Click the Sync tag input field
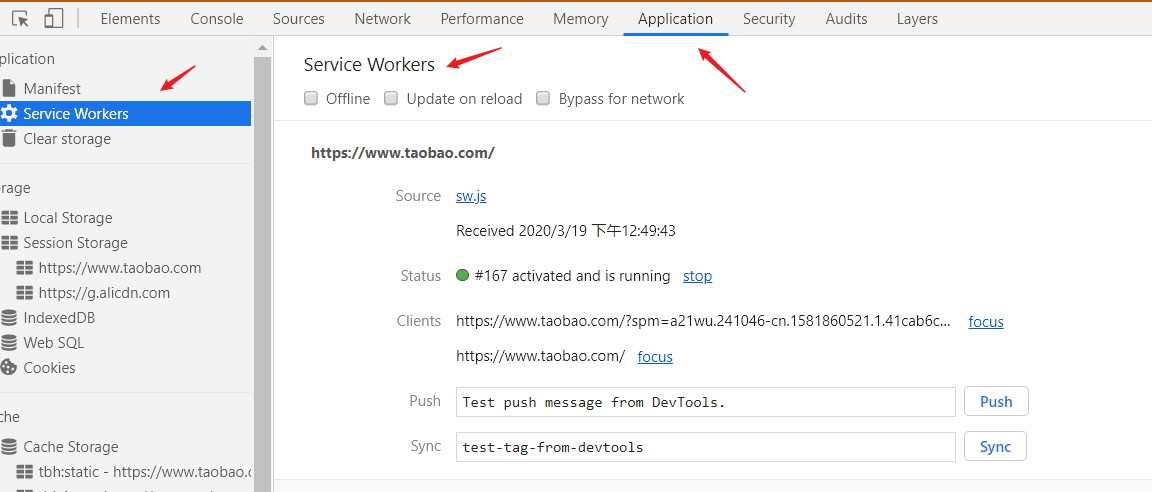Viewport: 1152px width, 492px height. [706, 446]
